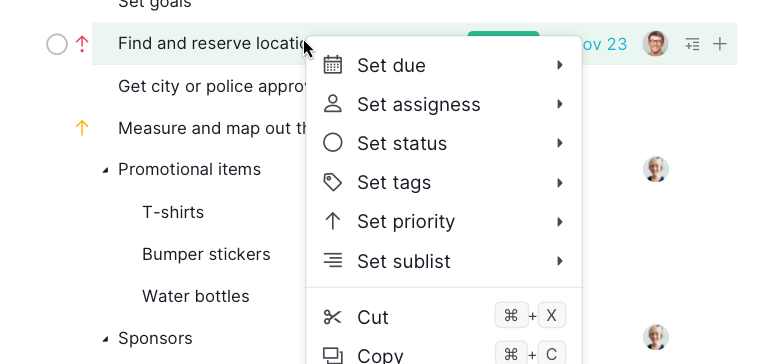Choose Set priority from context menu
The height and width of the screenshot is (364, 760).
pos(444,222)
